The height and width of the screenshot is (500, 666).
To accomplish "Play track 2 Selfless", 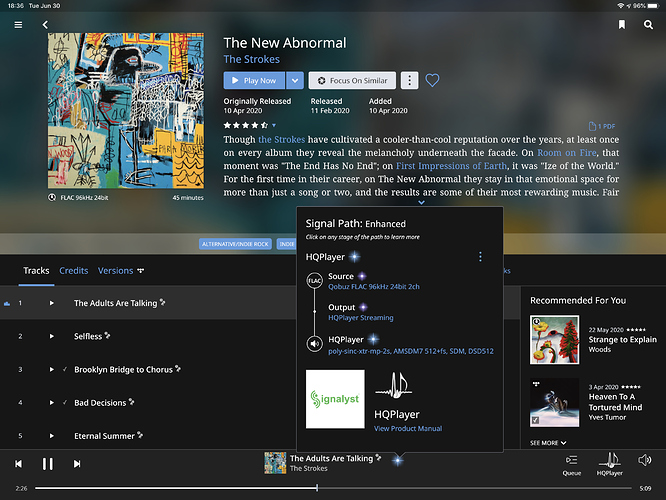I will [52, 336].
